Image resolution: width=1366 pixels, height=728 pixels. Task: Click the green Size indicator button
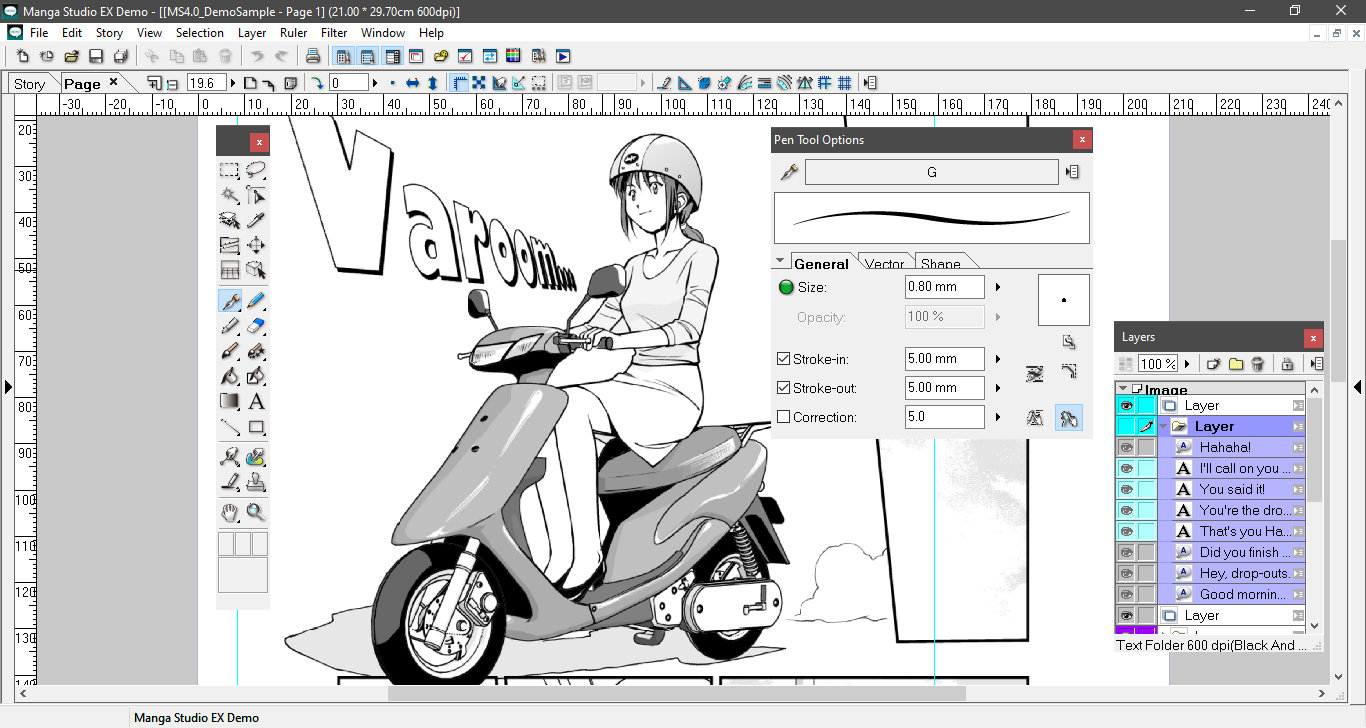785,287
